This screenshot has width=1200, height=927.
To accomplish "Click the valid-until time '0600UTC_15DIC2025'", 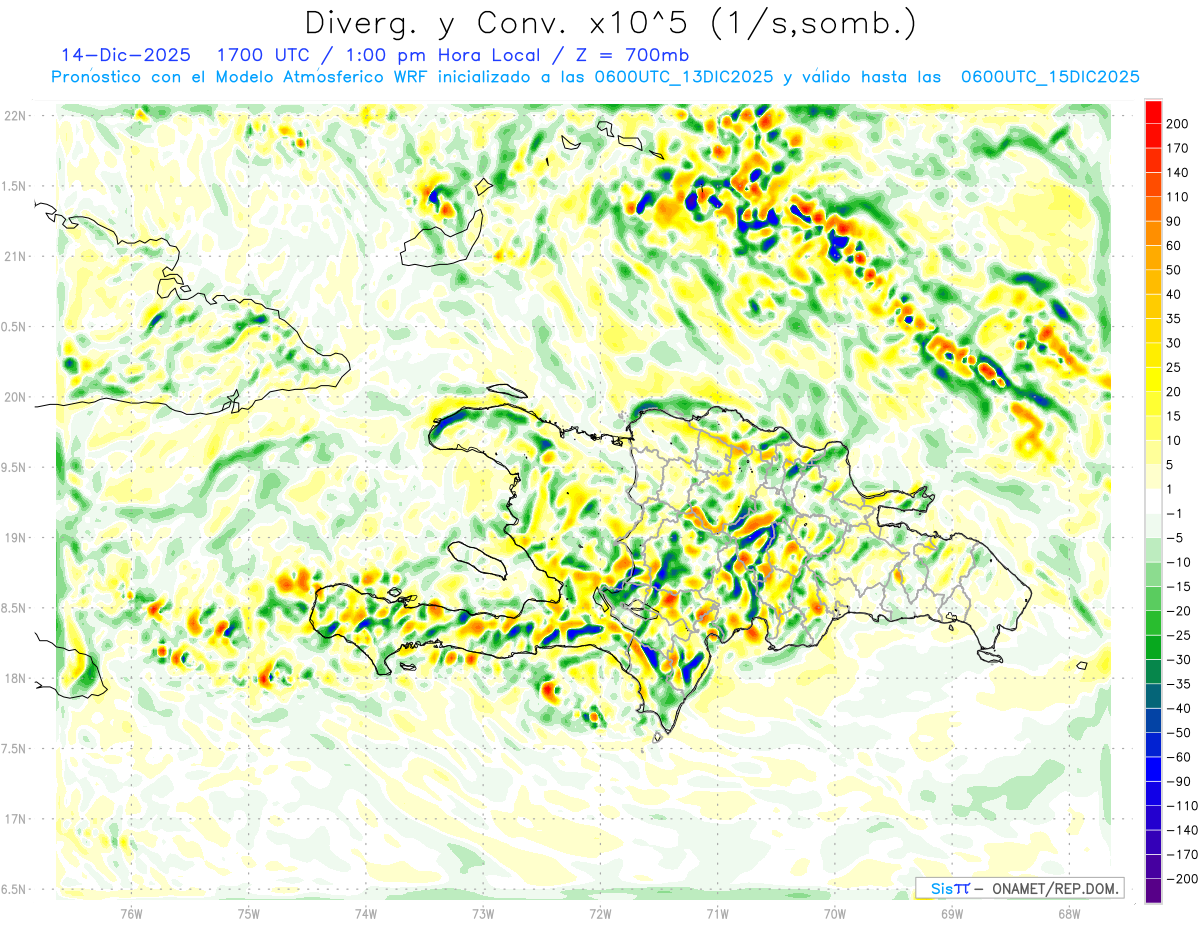I will [1050, 77].
